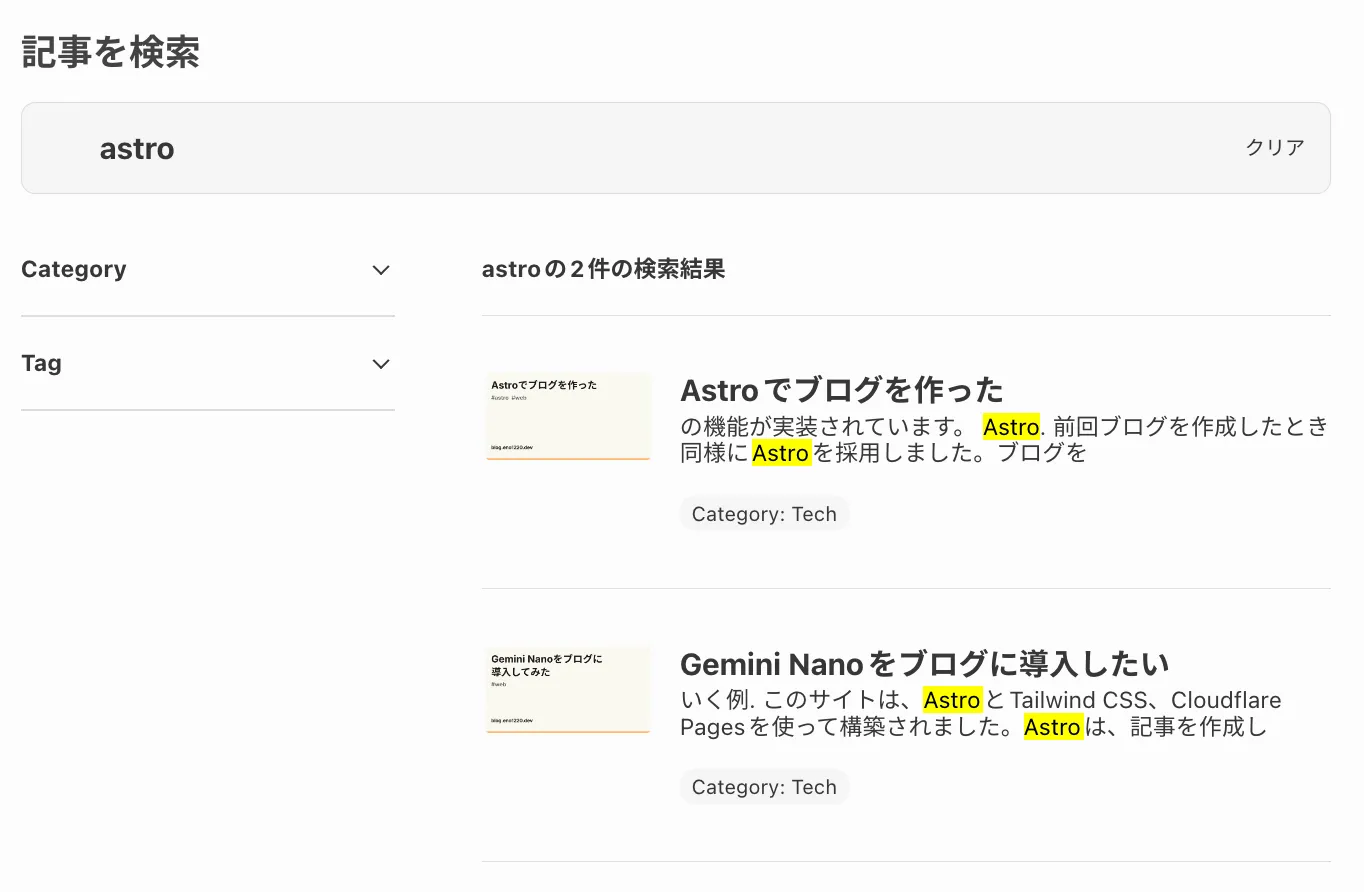Open the Gemini Nanoをブログに導入したい article title
This screenshot has width=1364, height=892.
[x=924, y=663]
